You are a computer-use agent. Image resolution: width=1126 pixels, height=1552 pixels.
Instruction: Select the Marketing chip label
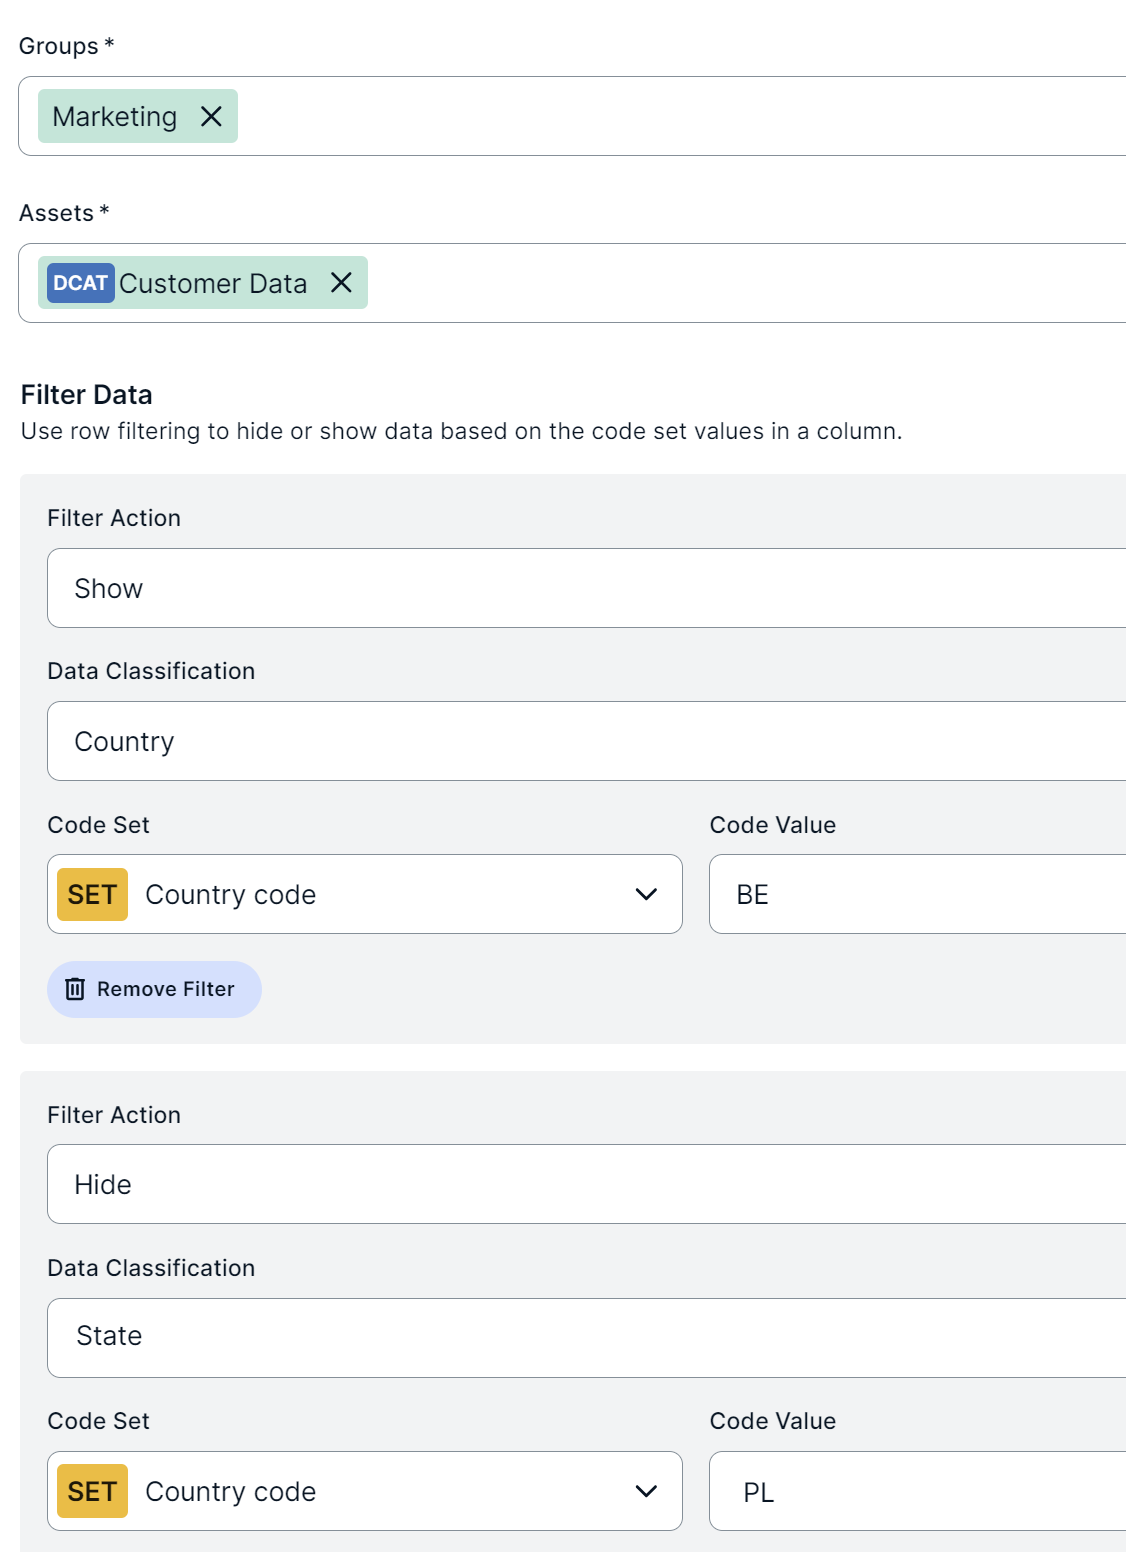[115, 117]
